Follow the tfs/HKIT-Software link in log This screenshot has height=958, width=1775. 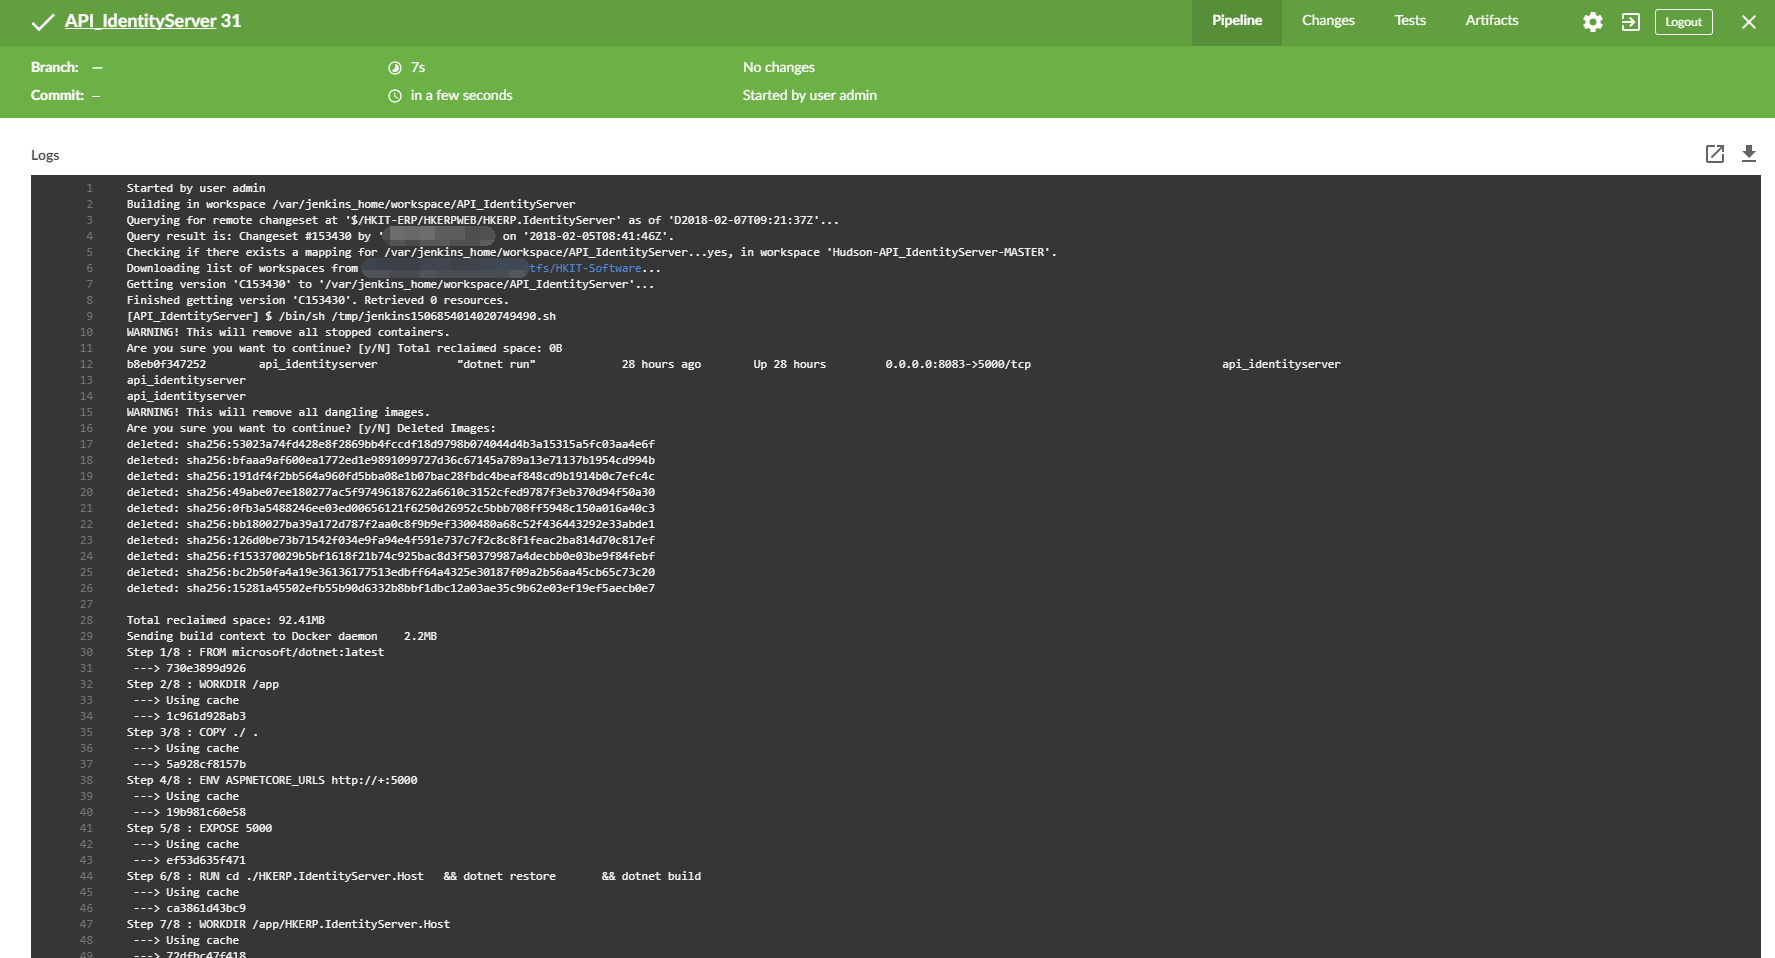[x=585, y=268]
